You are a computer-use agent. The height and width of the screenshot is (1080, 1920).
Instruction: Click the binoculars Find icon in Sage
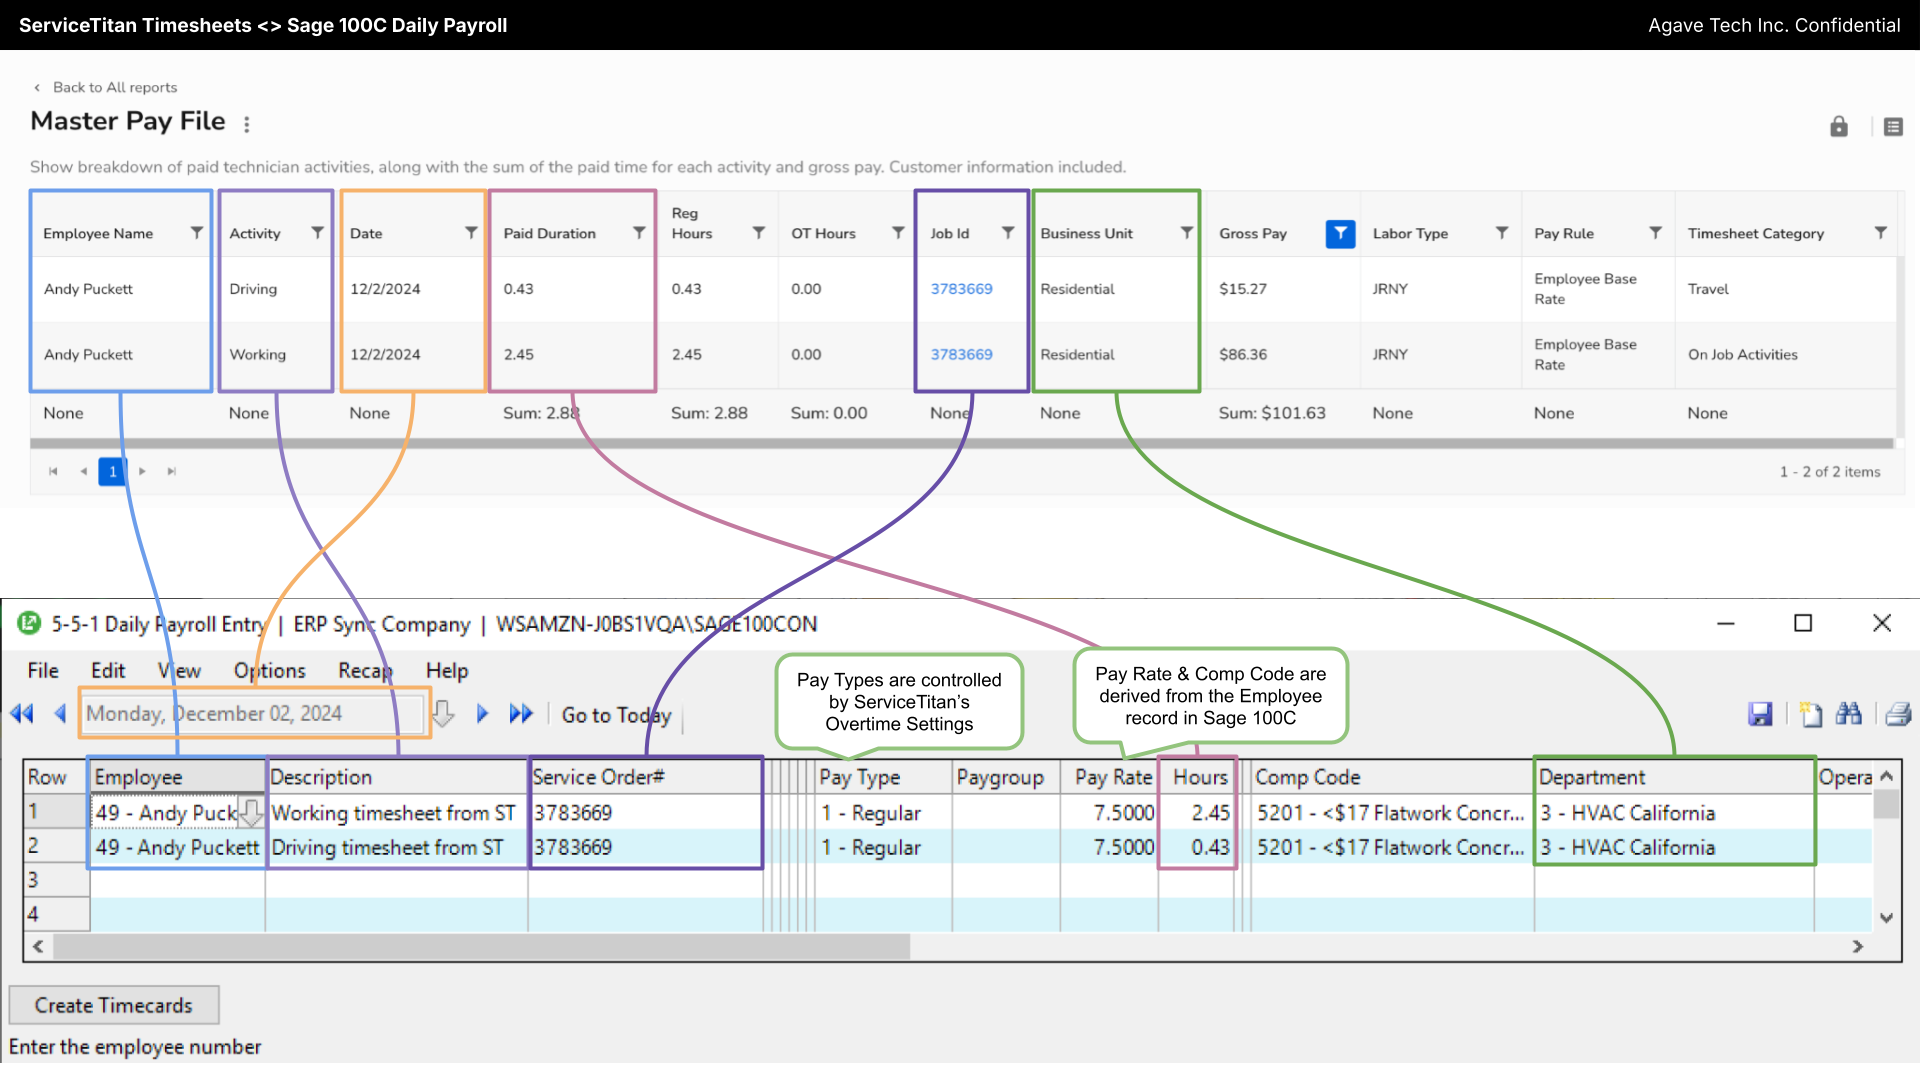point(1849,713)
